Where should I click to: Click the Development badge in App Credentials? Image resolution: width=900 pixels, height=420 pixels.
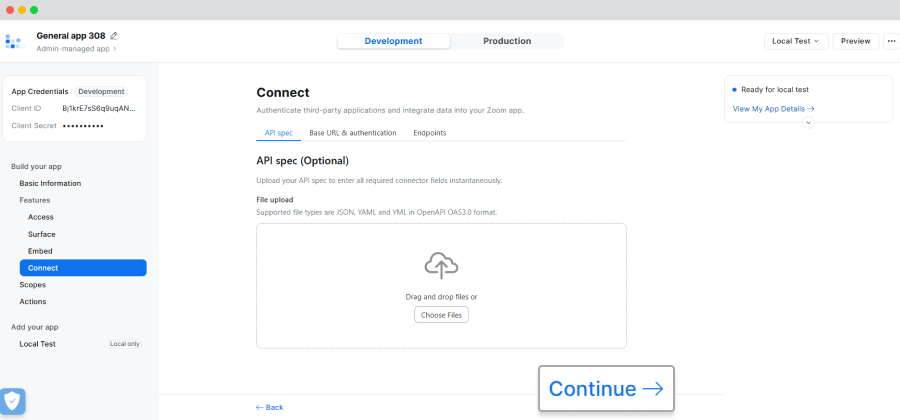[x=102, y=91]
